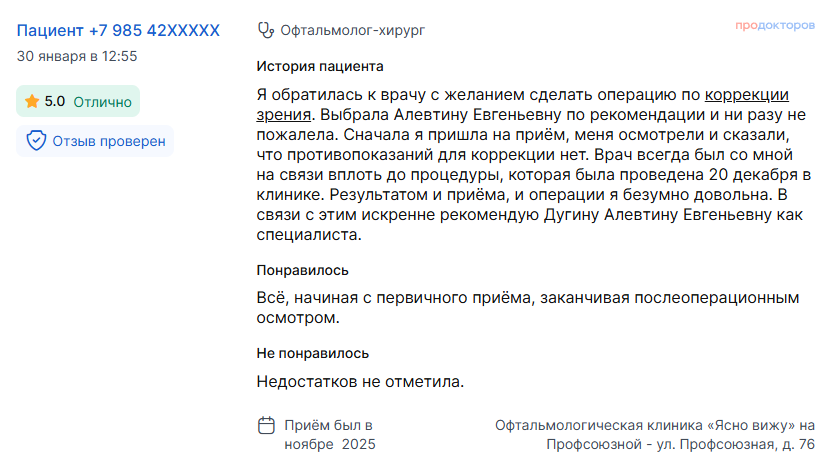Viewport: 834px width, 470px height.
Task: Click the shield checkmark verified icon
Action: (x=36, y=141)
